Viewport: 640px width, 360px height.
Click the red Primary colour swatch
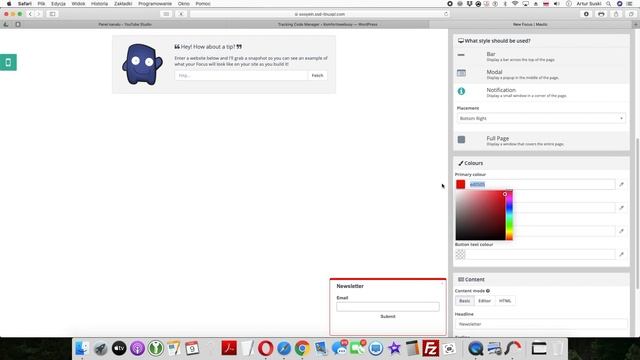[x=461, y=184]
